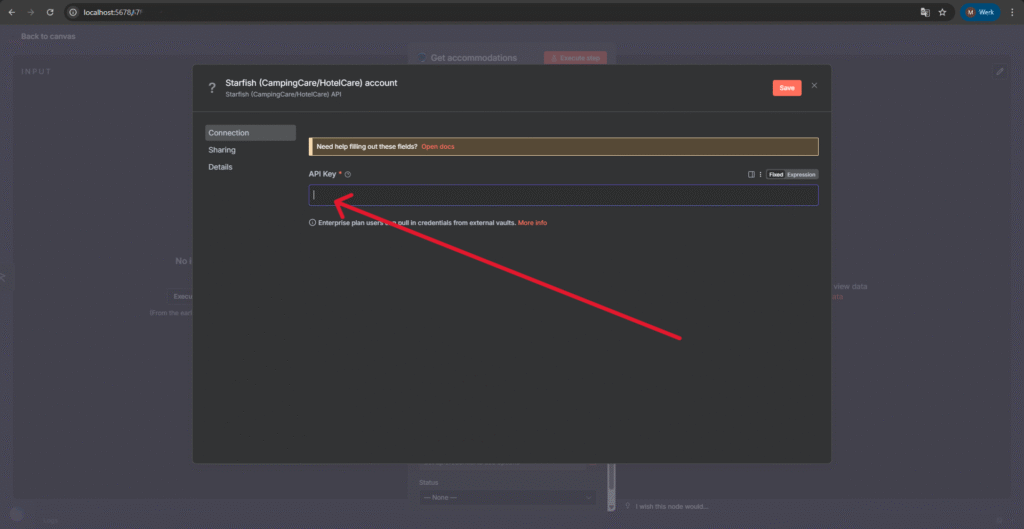Open the Details tab

pyautogui.click(x=220, y=167)
